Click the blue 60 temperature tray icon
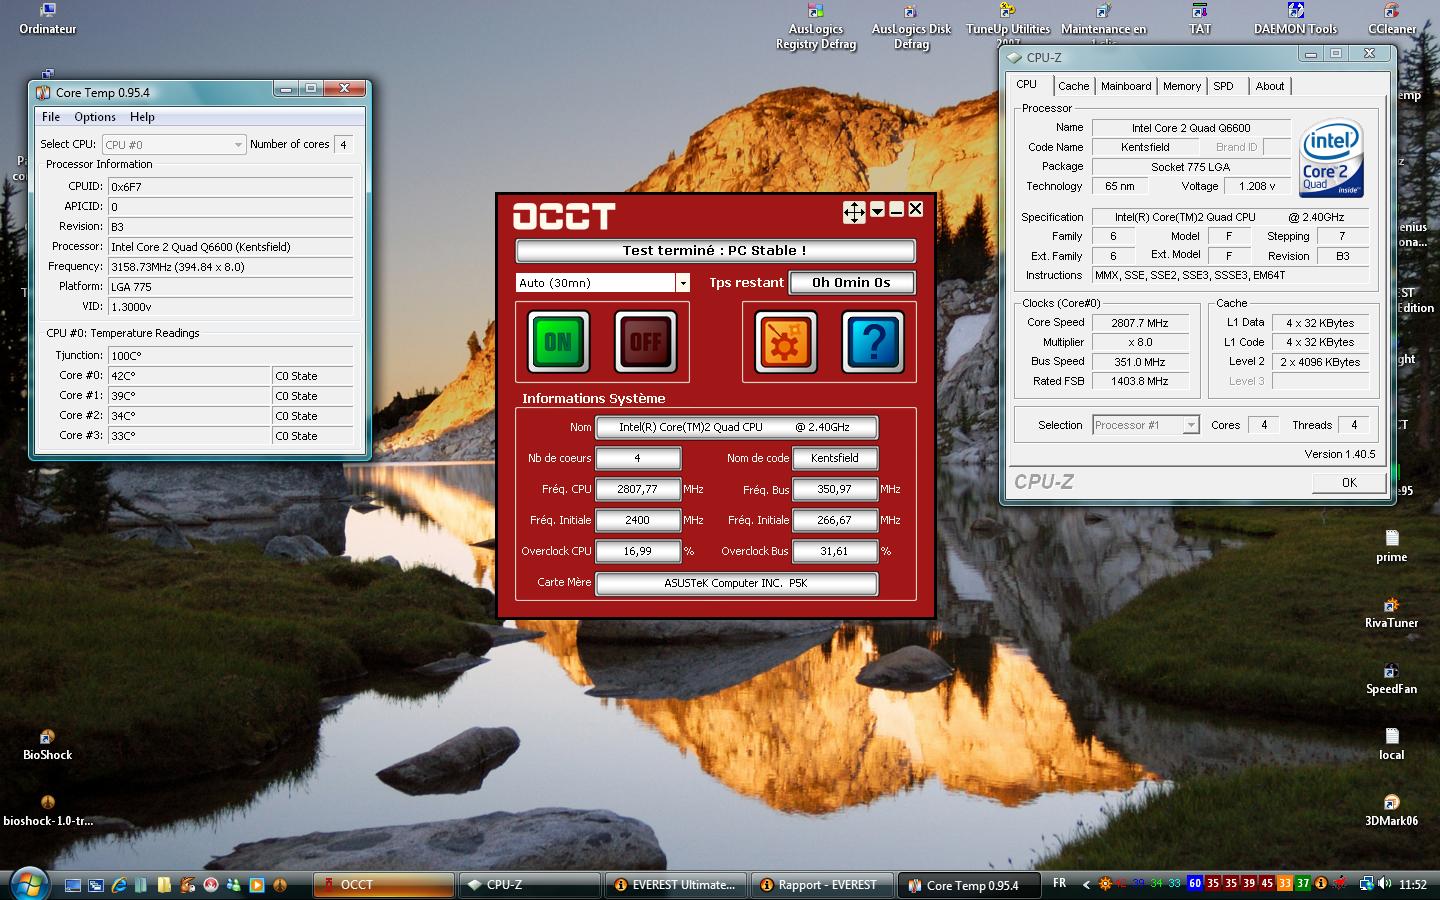Image resolution: width=1440 pixels, height=900 pixels. pyautogui.click(x=1195, y=884)
